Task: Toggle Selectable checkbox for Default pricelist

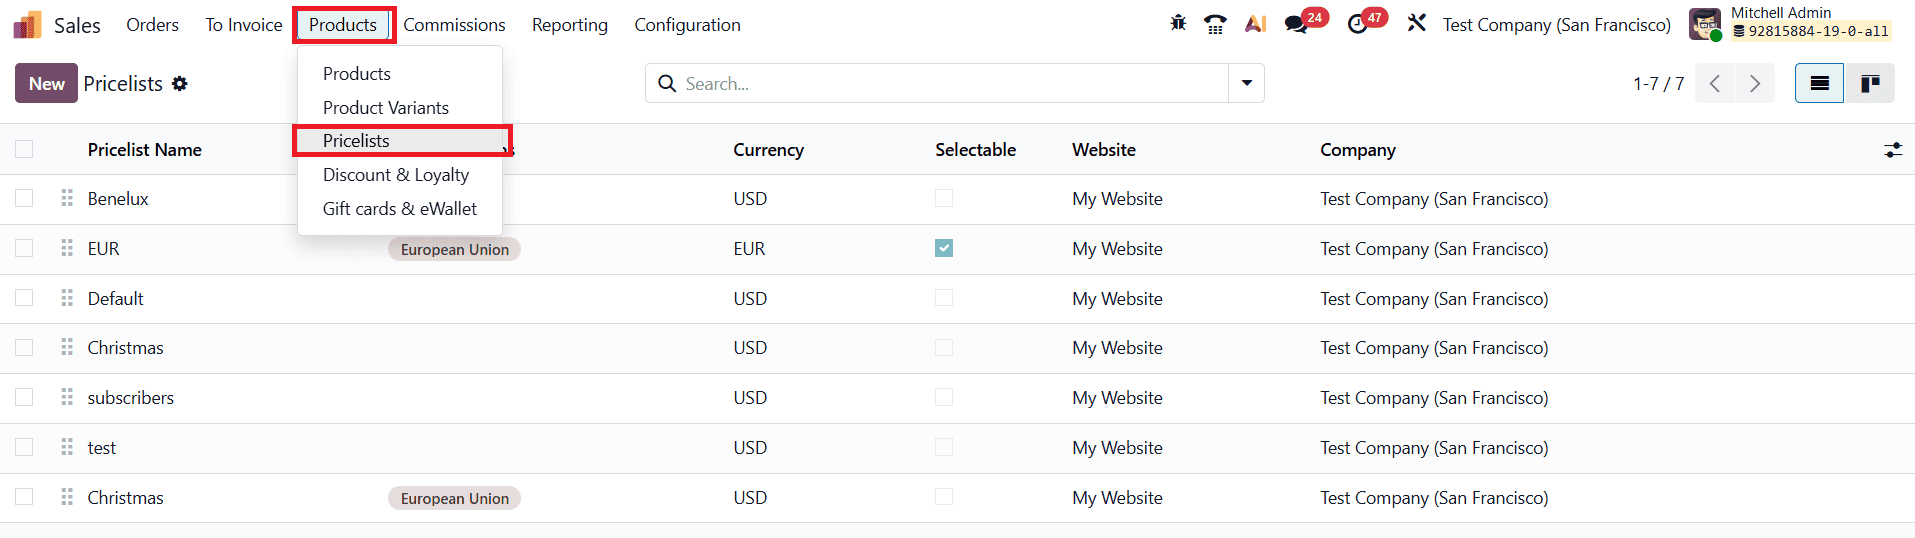Action: pyautogui.click(x=944, y=298)
